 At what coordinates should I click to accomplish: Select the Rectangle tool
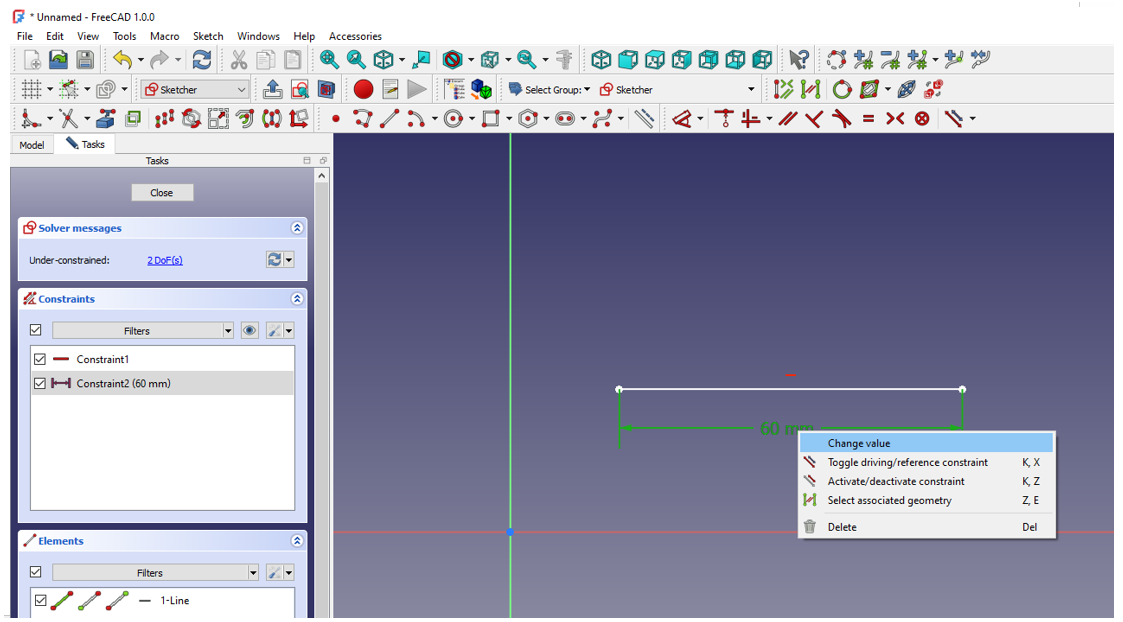(490, 118)
